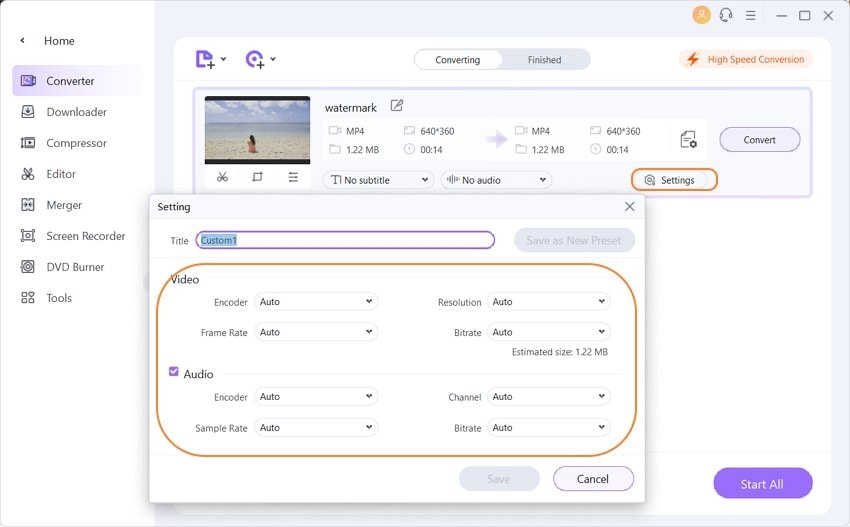Click the Title input field
The height and width of the screenshot is (527, 850).
(x=345, y=240)
